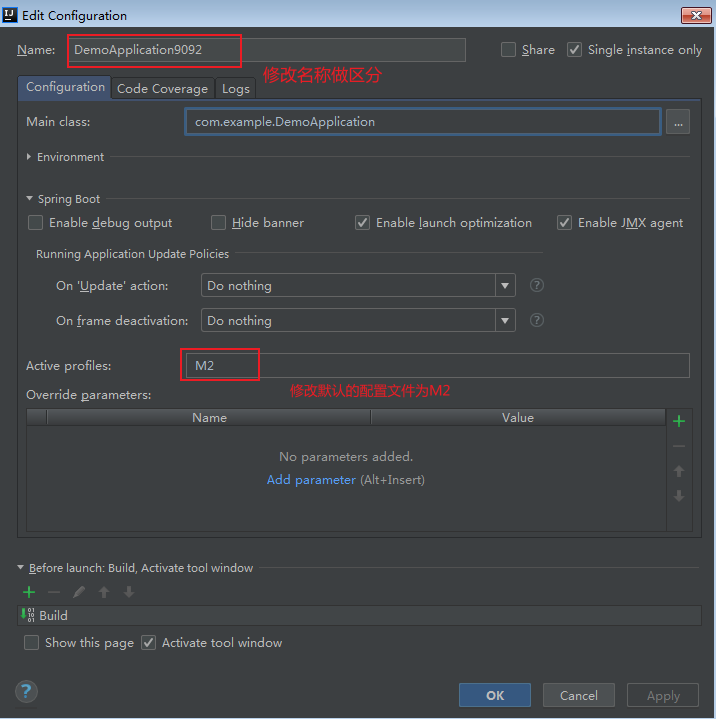Click the Value column header in parameters table

pyautogui.click(x=518, y=417)
